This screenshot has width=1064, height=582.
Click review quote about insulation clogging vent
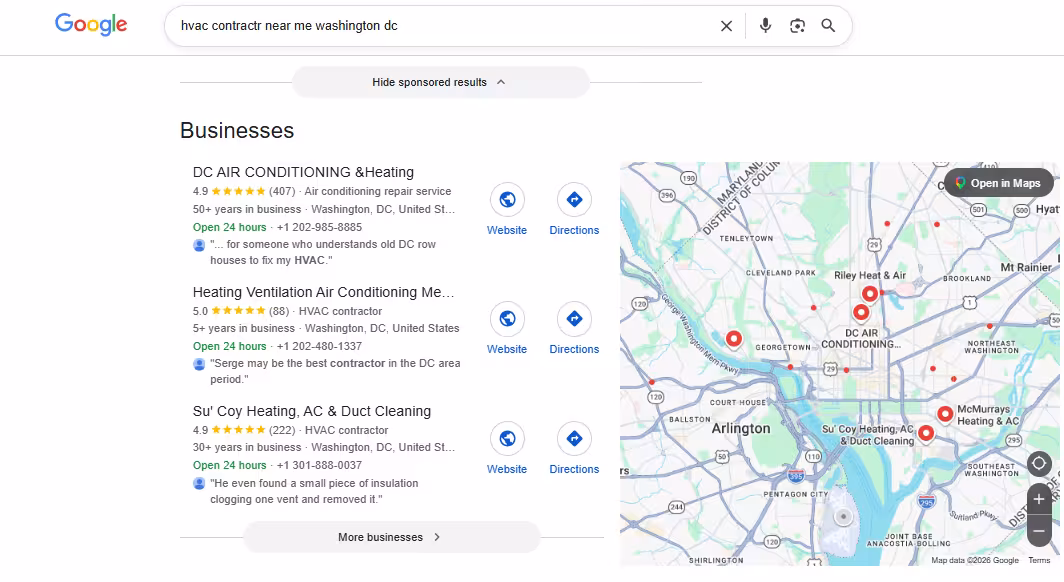[x=314, y=491]
